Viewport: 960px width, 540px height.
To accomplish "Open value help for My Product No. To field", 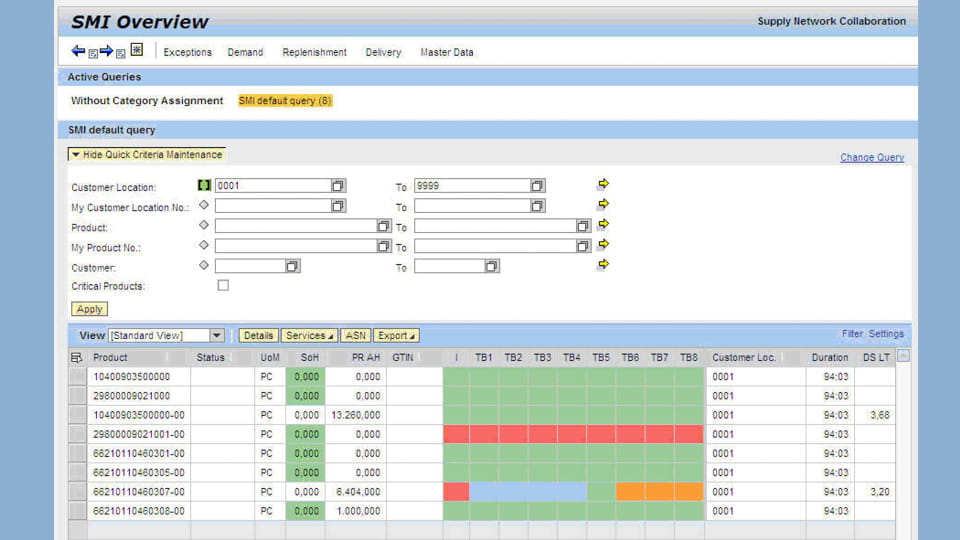I will pyautogui.click(x=583, y=246).
